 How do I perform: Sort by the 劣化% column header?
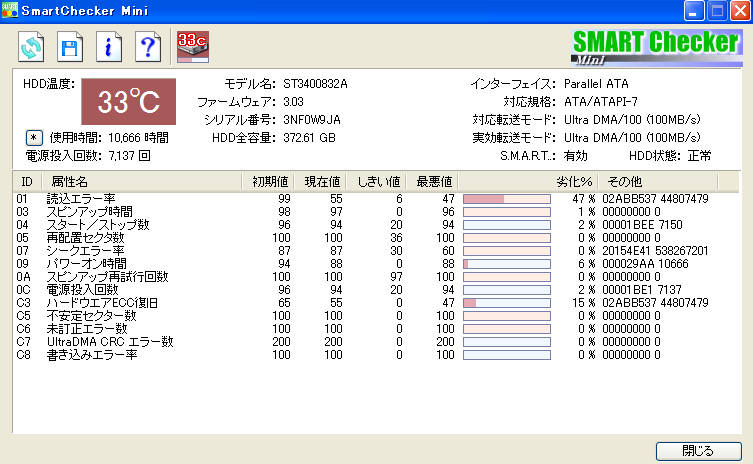click(x=574, y=181)
